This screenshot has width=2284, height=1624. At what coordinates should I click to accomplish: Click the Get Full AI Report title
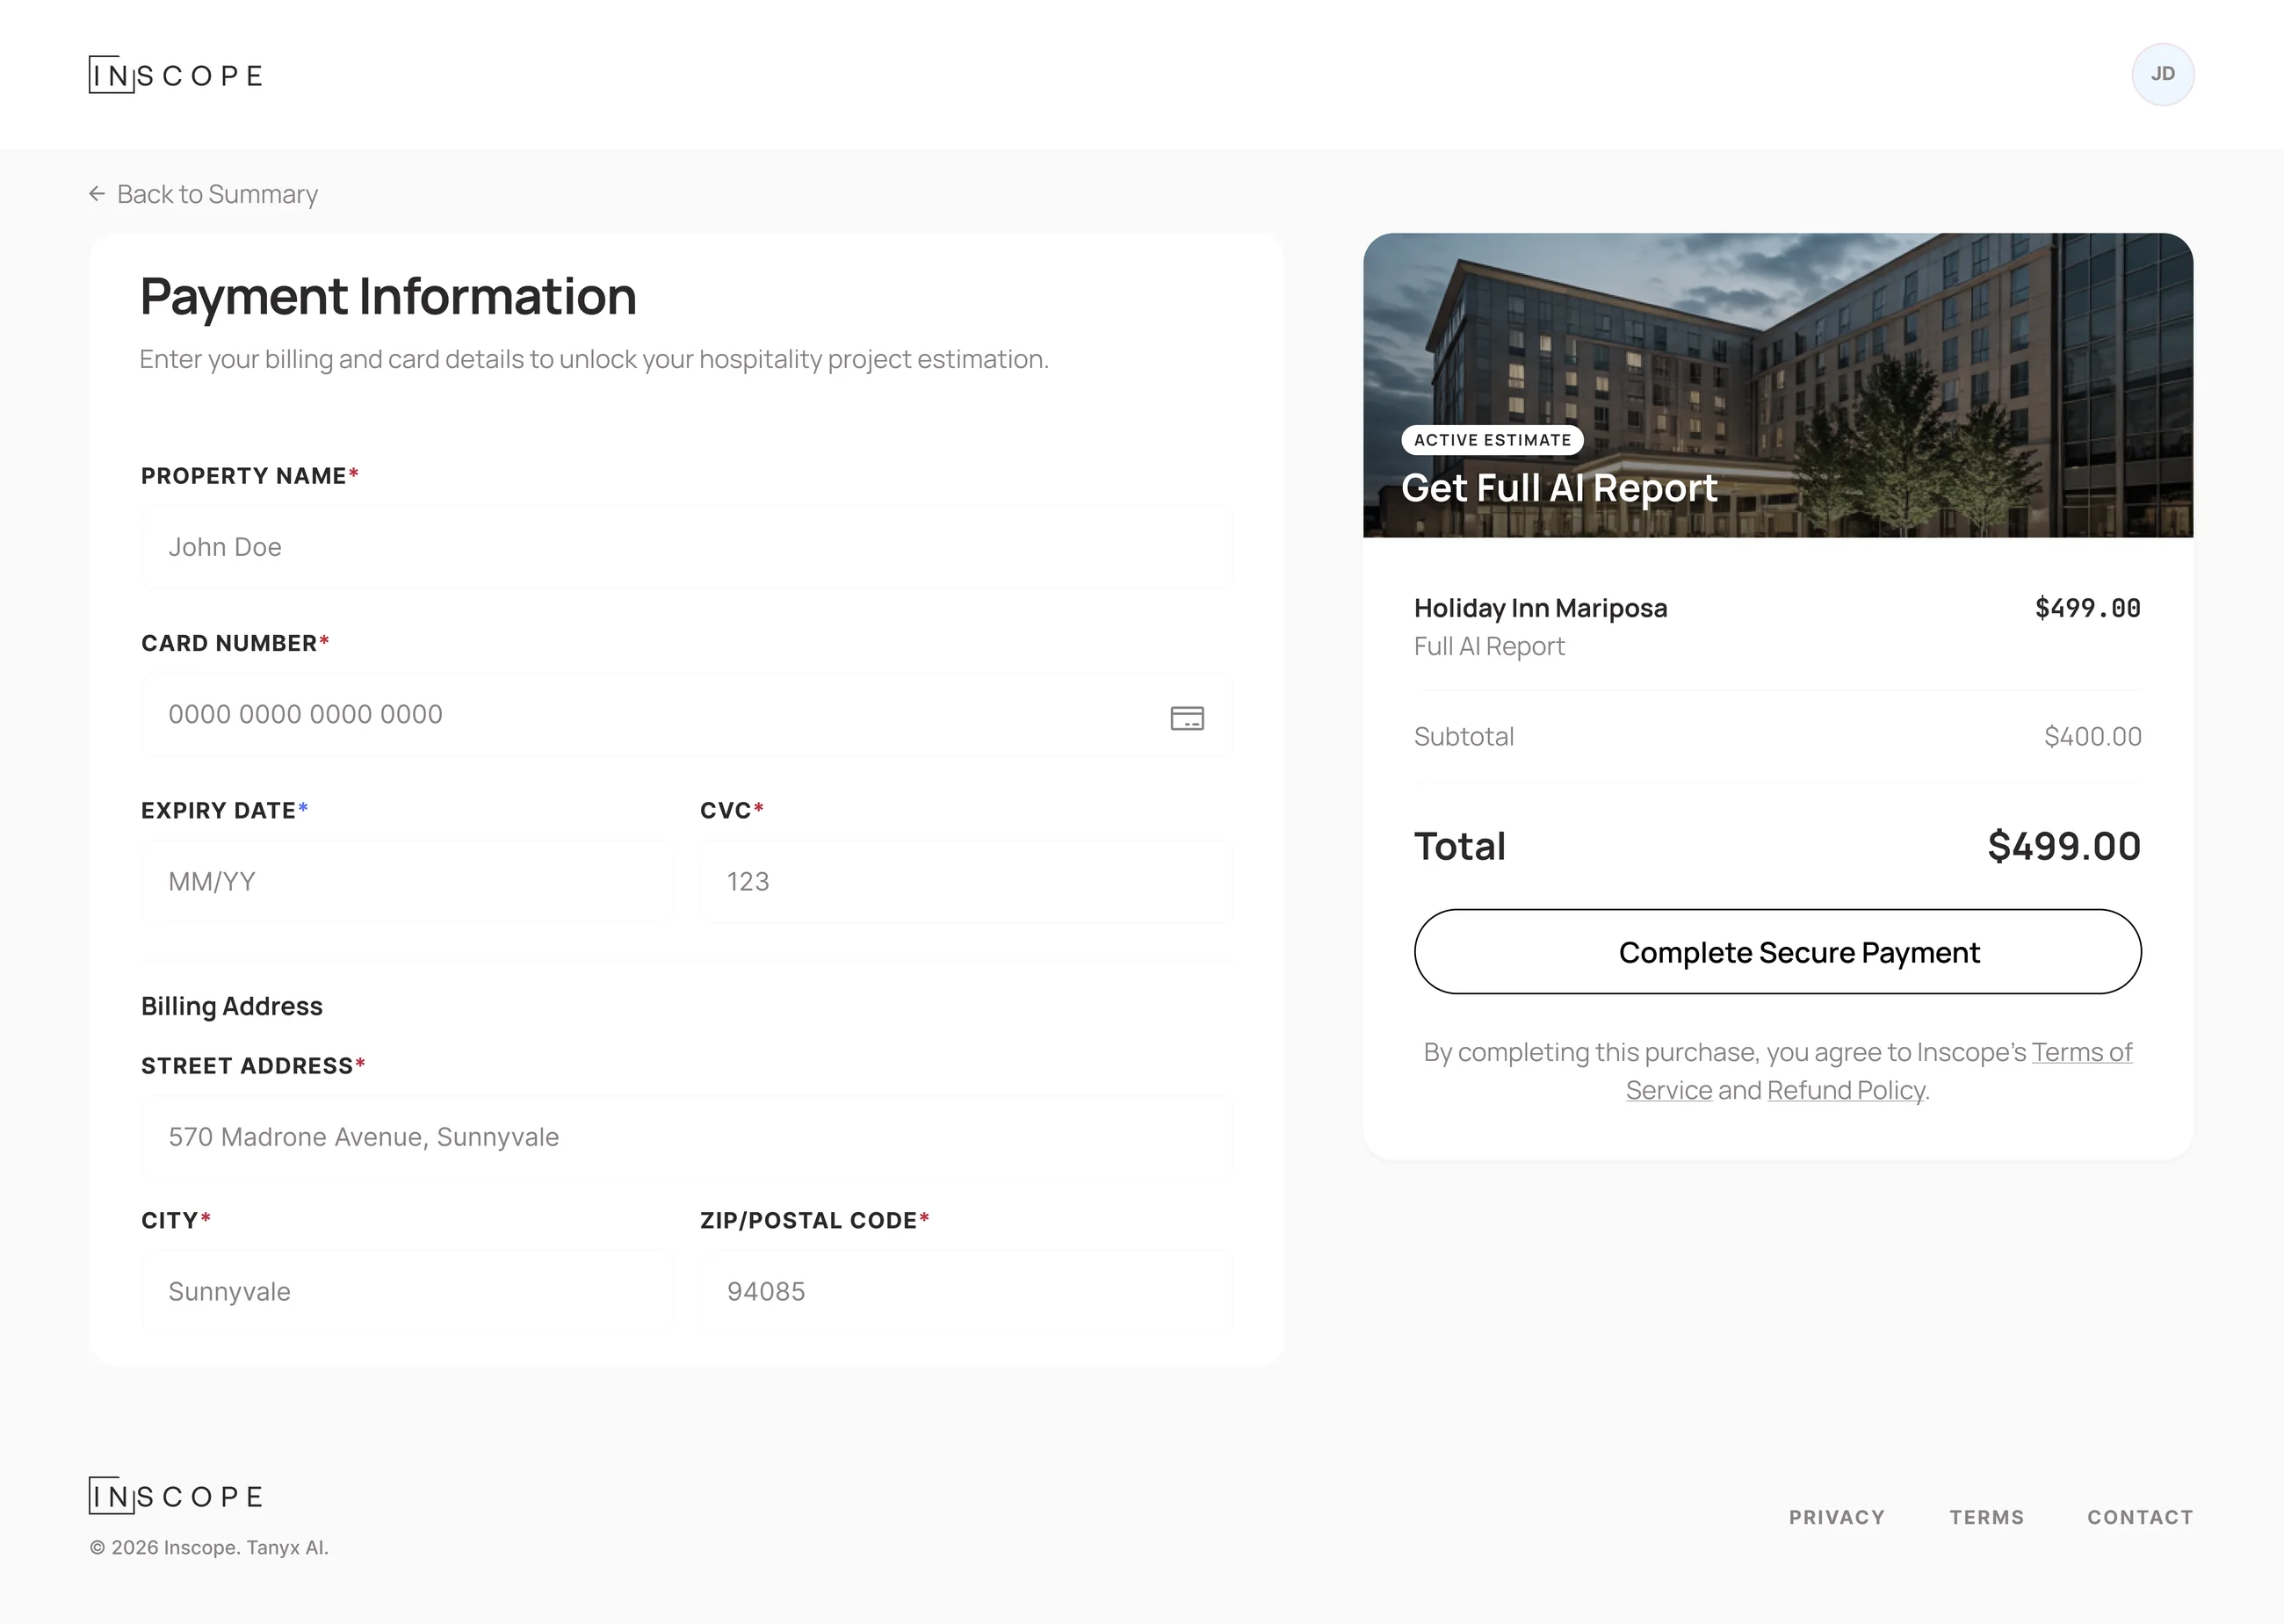(1559, 488)
